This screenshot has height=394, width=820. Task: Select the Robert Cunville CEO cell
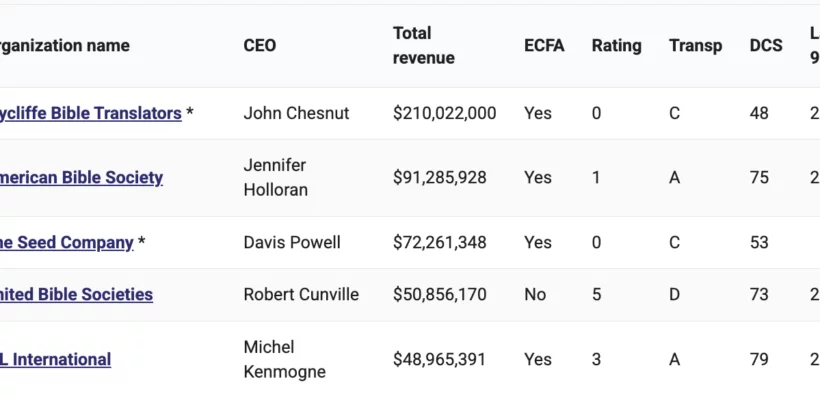click(x=301, y=294)
